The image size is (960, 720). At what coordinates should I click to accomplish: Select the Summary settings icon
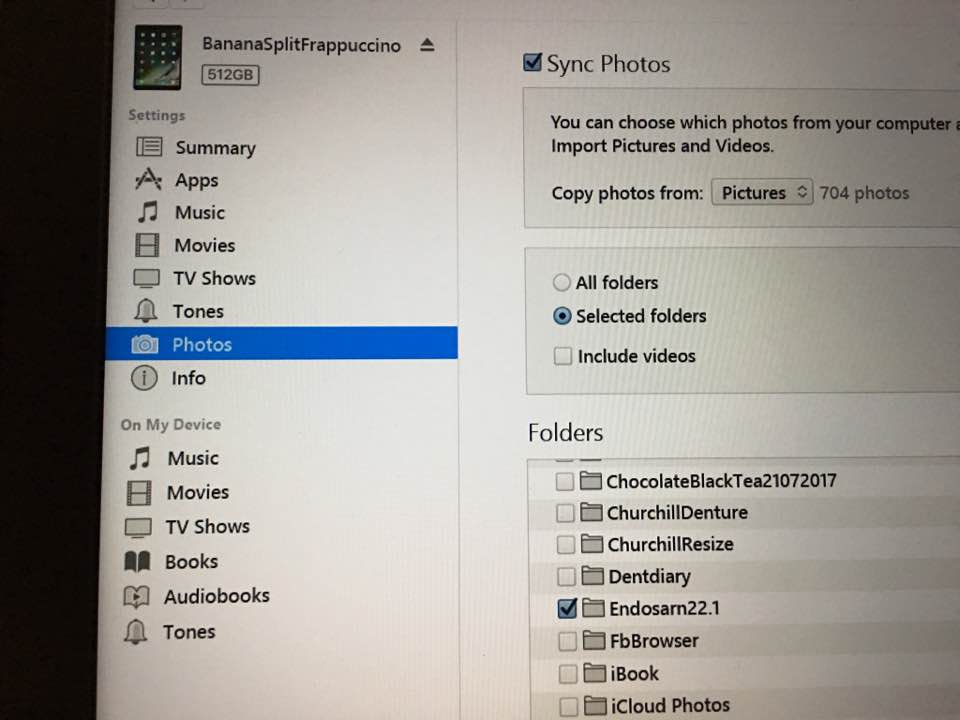coord(148,147)
